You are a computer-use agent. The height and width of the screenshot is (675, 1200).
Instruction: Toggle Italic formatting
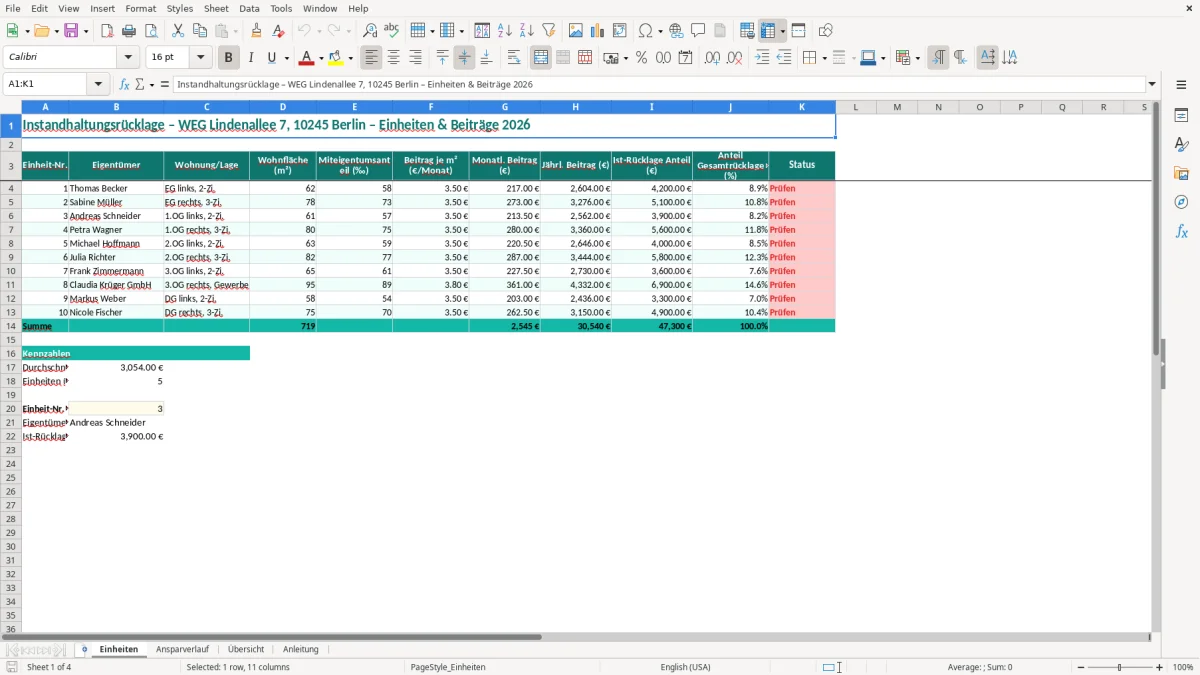(250, 58)
